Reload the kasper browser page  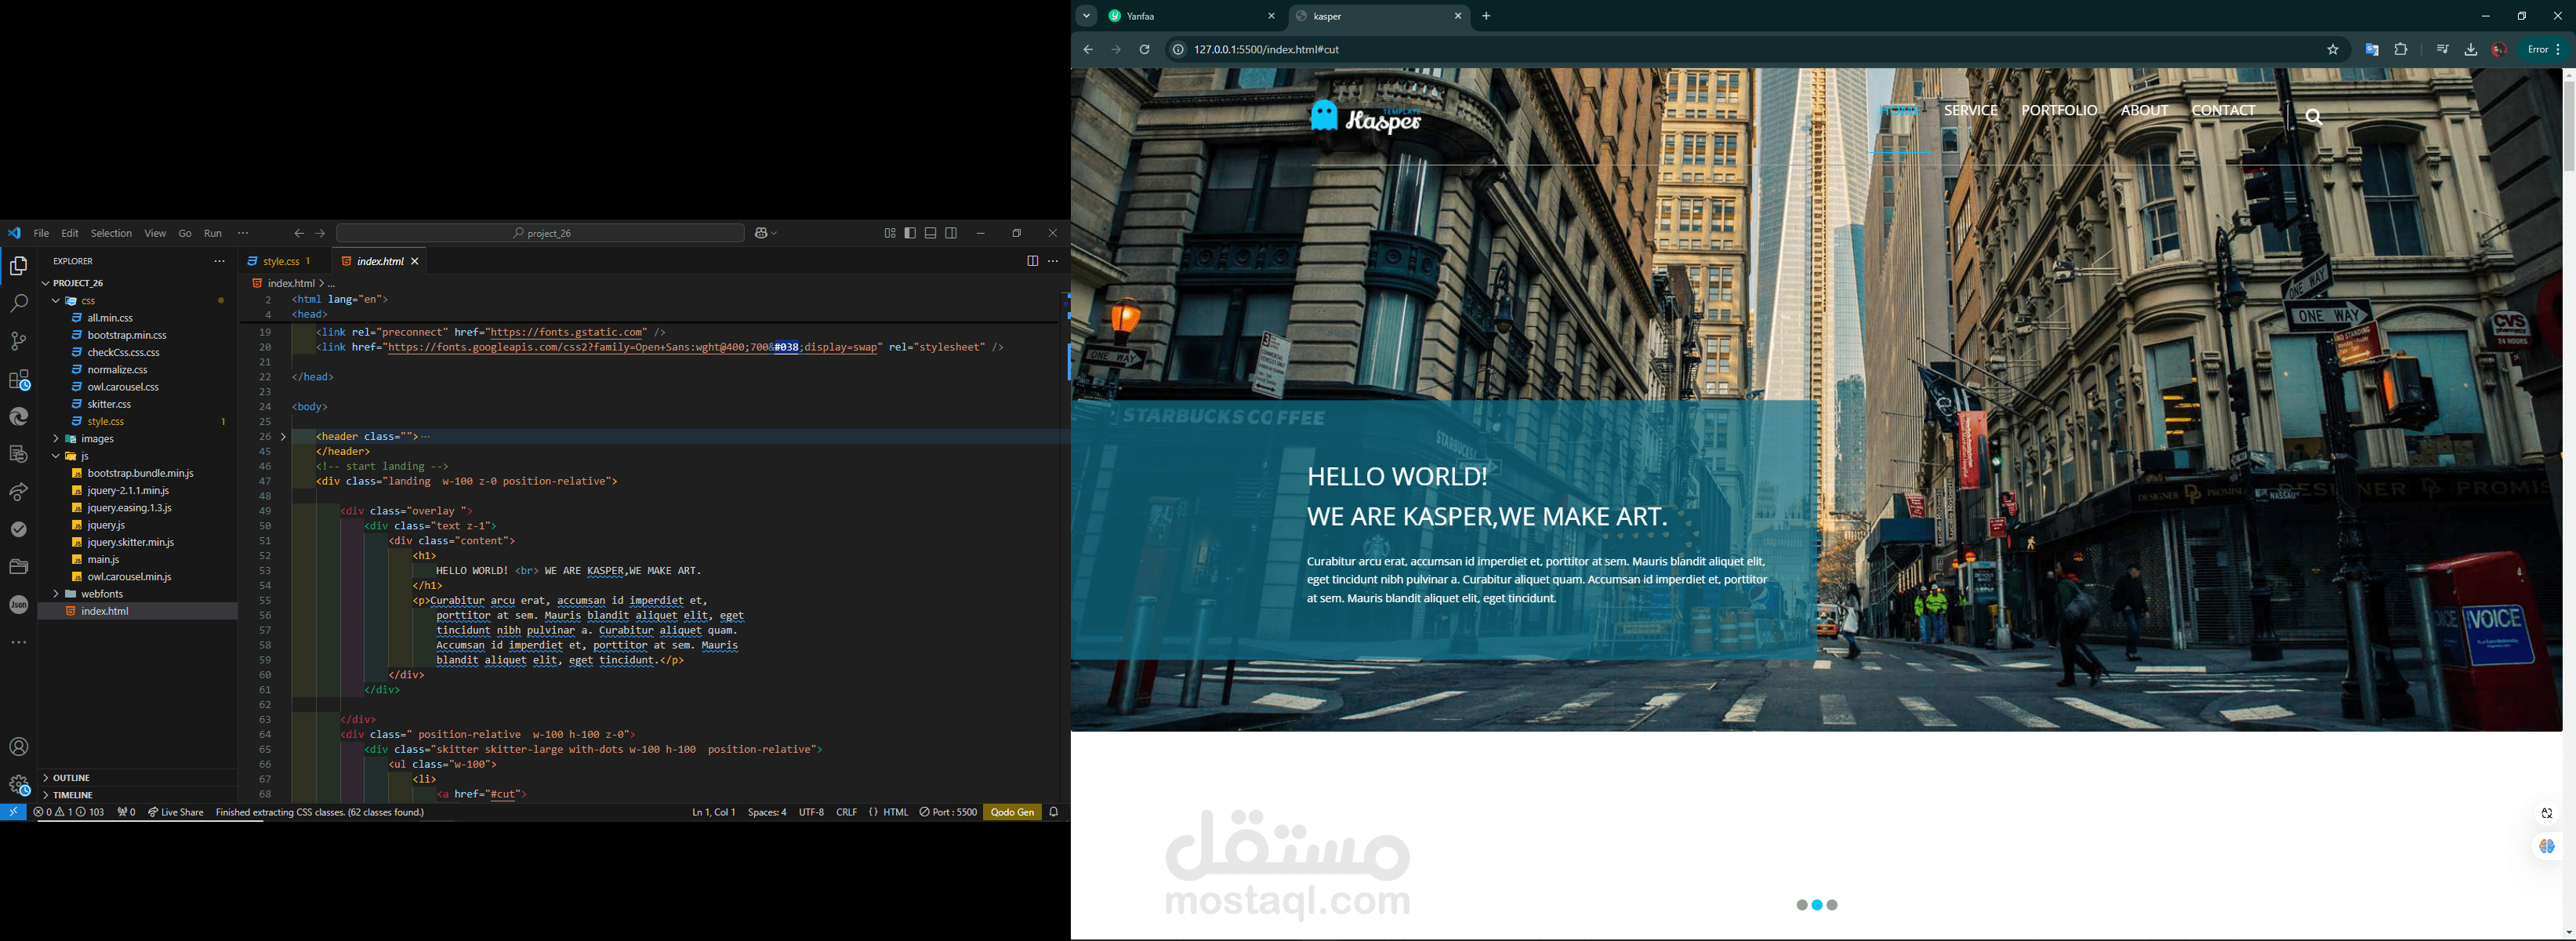(1145, 50)
